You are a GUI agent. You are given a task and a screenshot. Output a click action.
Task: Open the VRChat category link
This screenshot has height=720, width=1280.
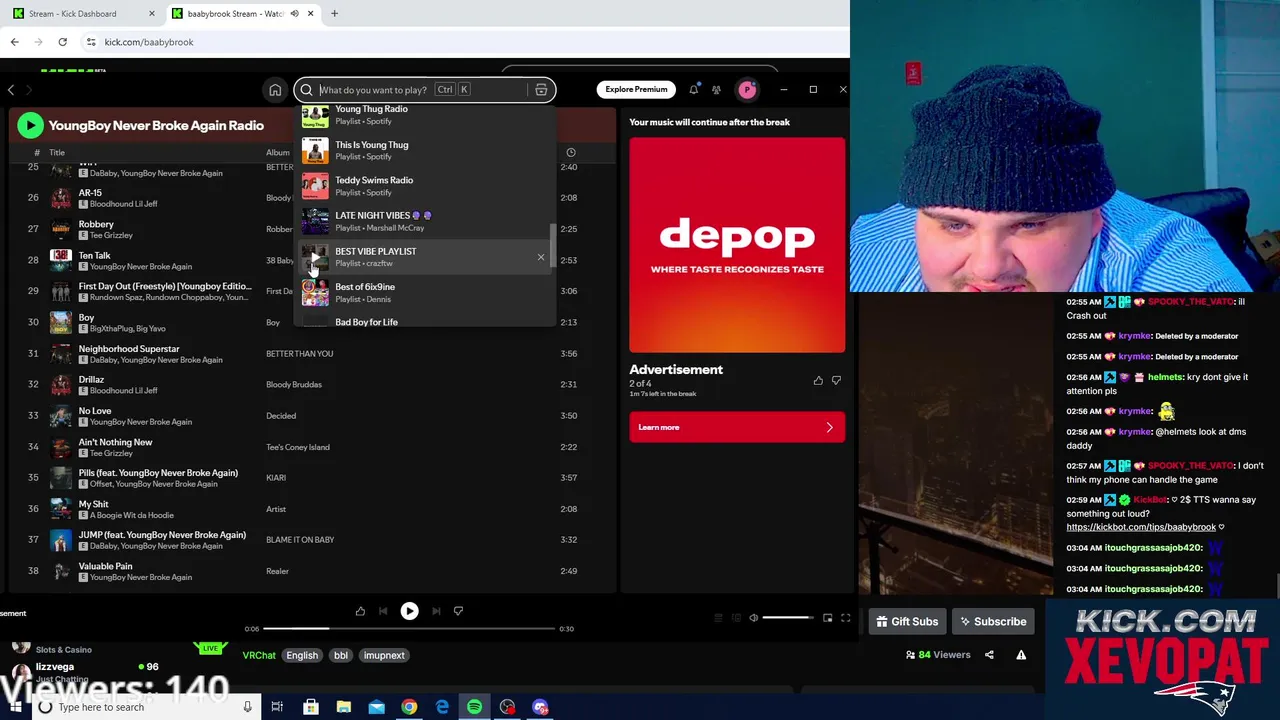click(259, 656)
